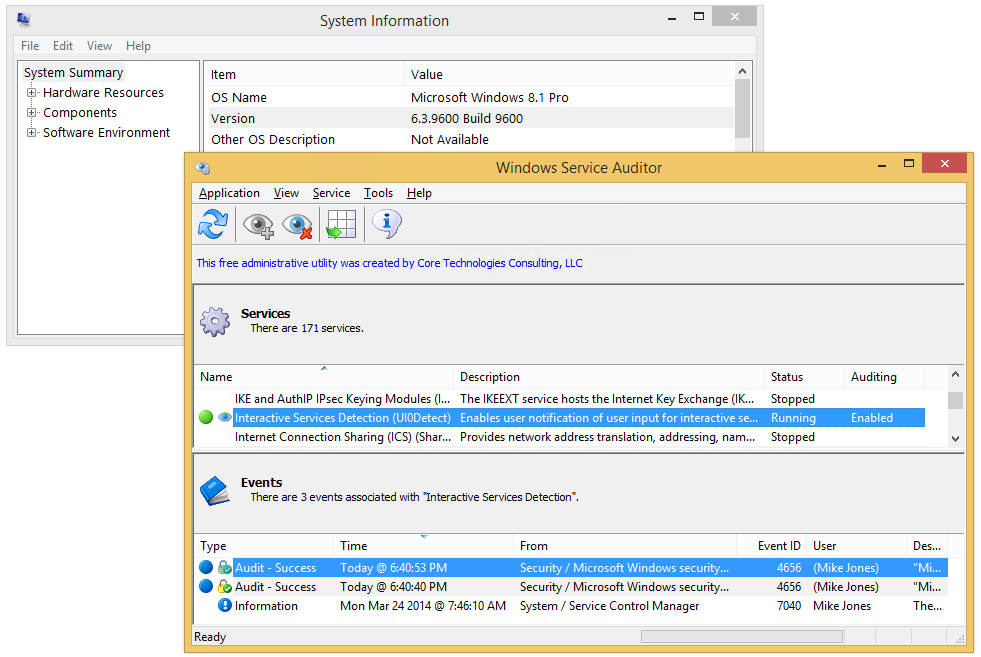Sort events by the User column header

tap(856, 546)
